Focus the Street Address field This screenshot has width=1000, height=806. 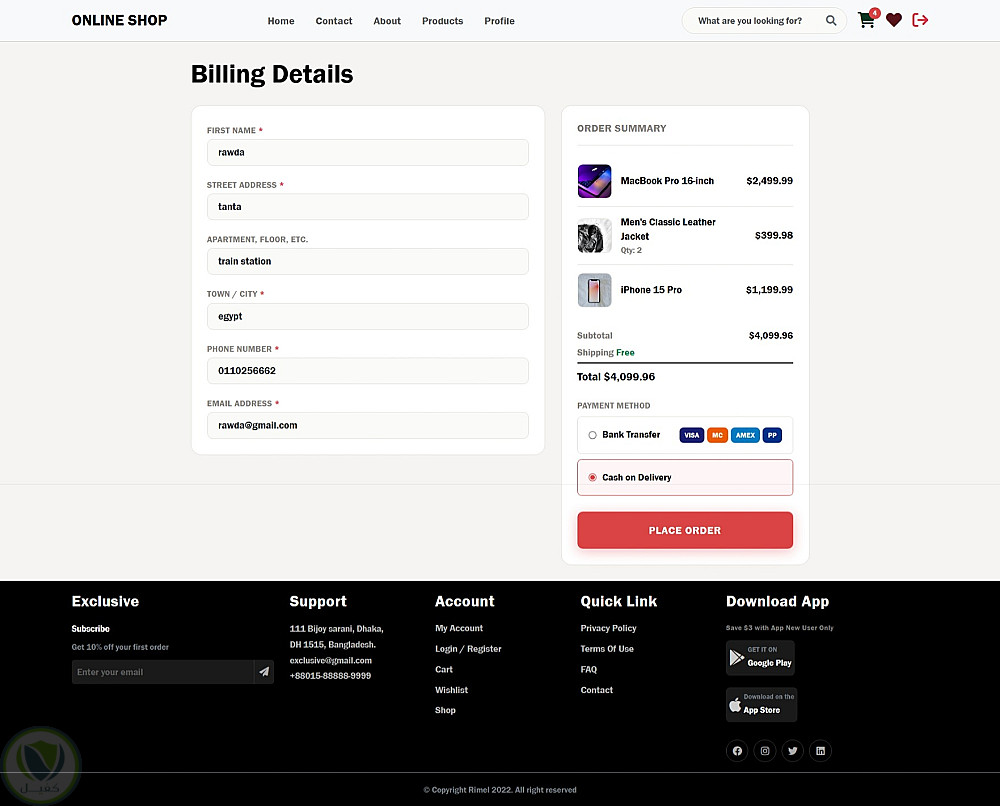(368, 207)
